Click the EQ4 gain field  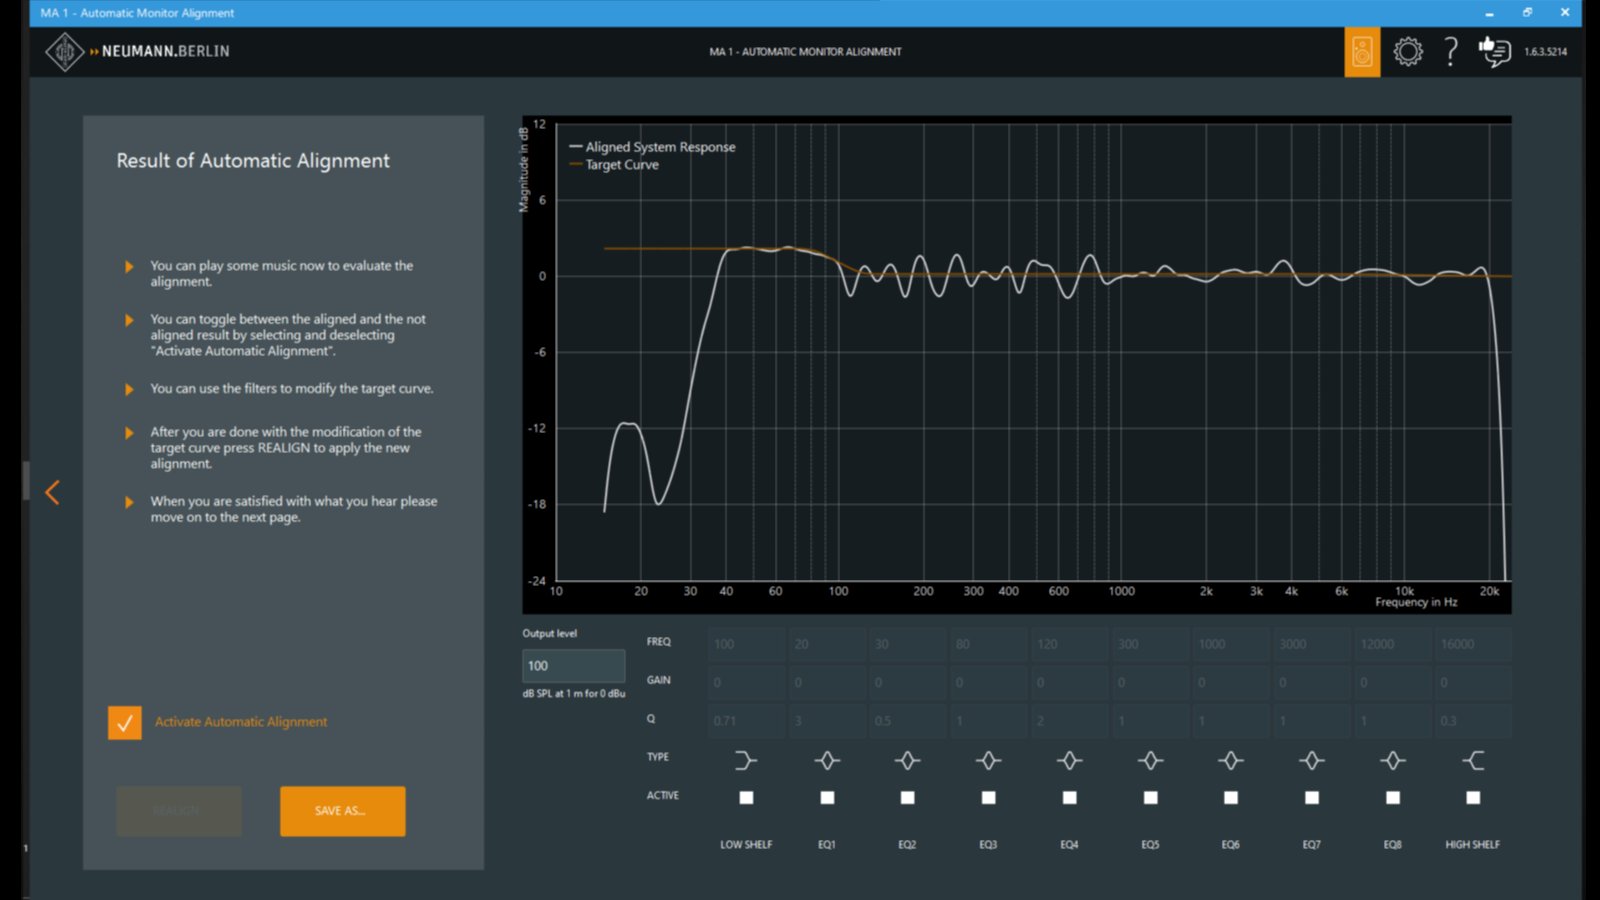1070,682
